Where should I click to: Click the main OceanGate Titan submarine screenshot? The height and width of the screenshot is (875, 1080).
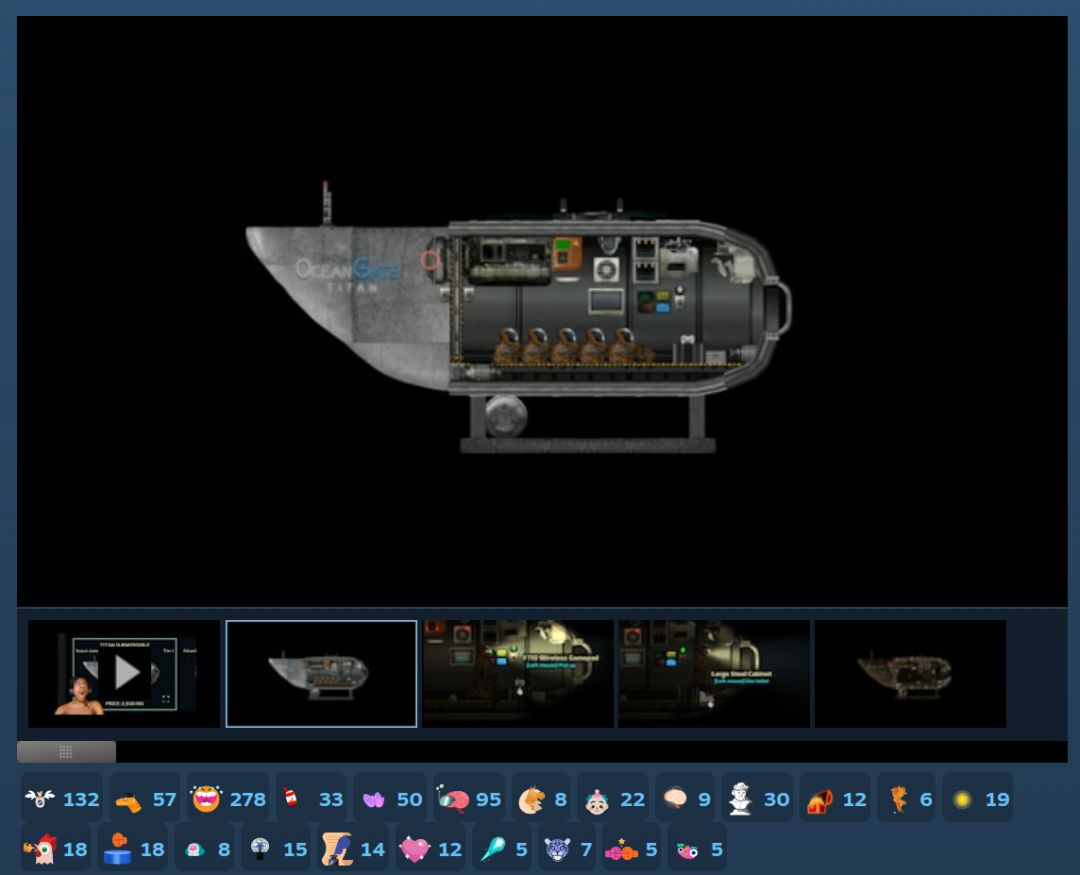pyautogui.click(x=542, y=311)
